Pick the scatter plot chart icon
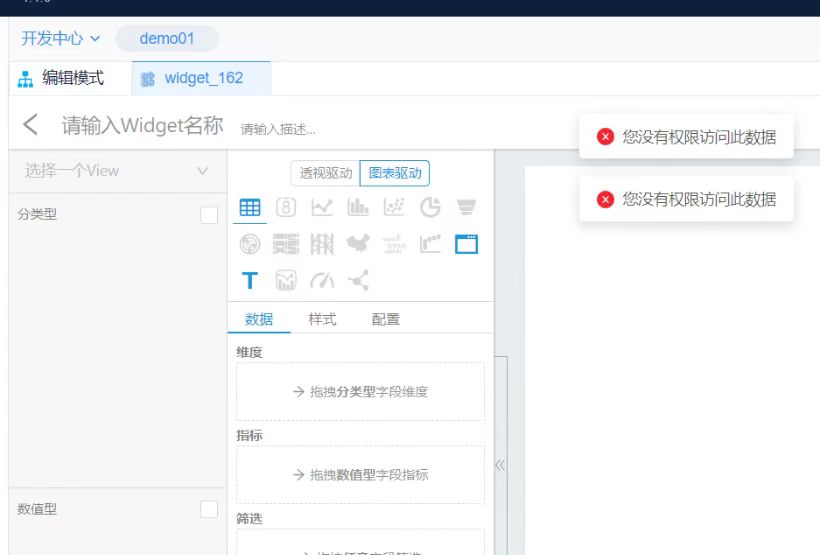Screen dimensions: 820x555 tap(394, 208)
